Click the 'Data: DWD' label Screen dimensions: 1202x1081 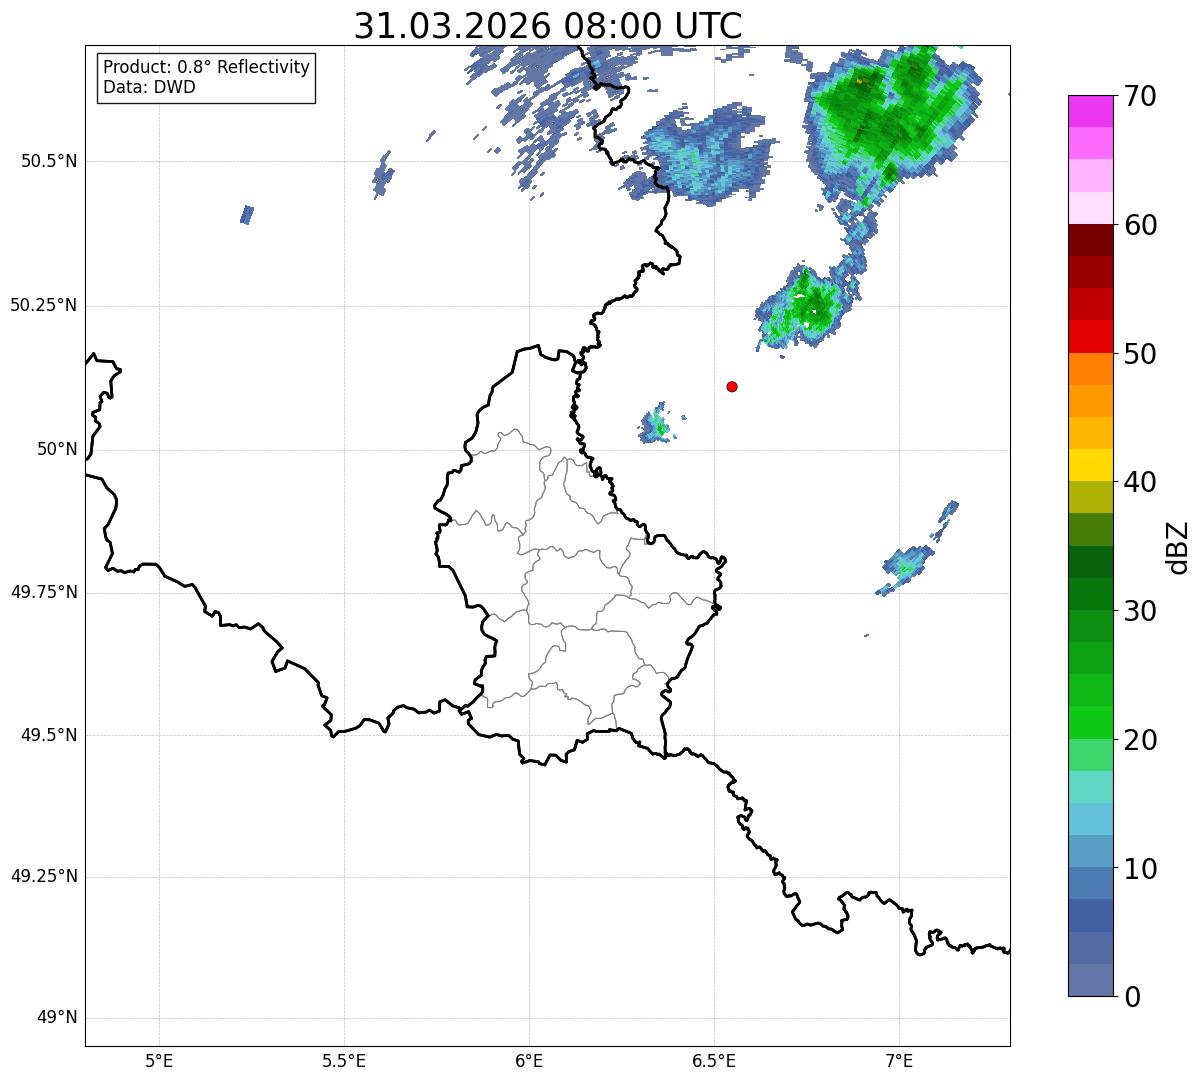pos(149,87)
